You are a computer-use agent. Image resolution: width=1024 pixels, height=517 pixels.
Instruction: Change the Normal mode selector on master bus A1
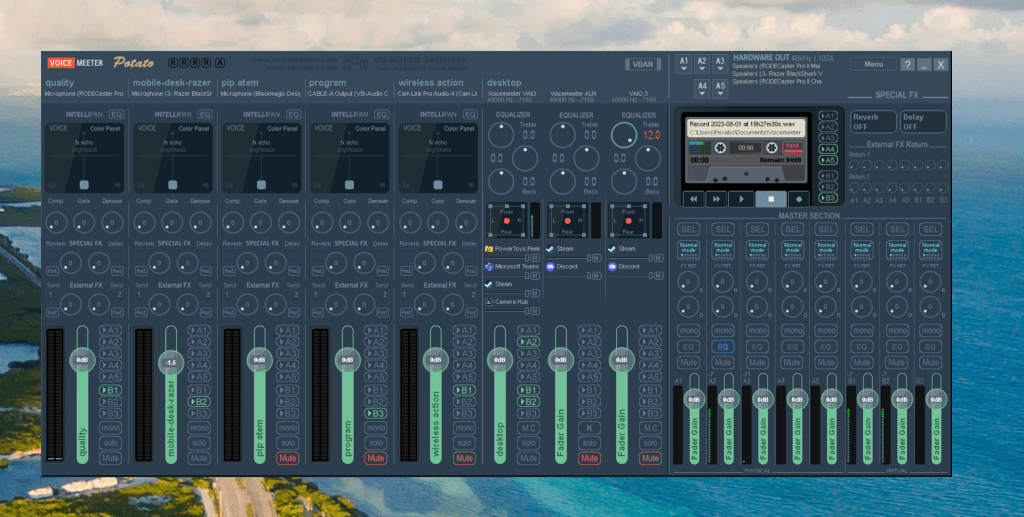pos(688,251)
